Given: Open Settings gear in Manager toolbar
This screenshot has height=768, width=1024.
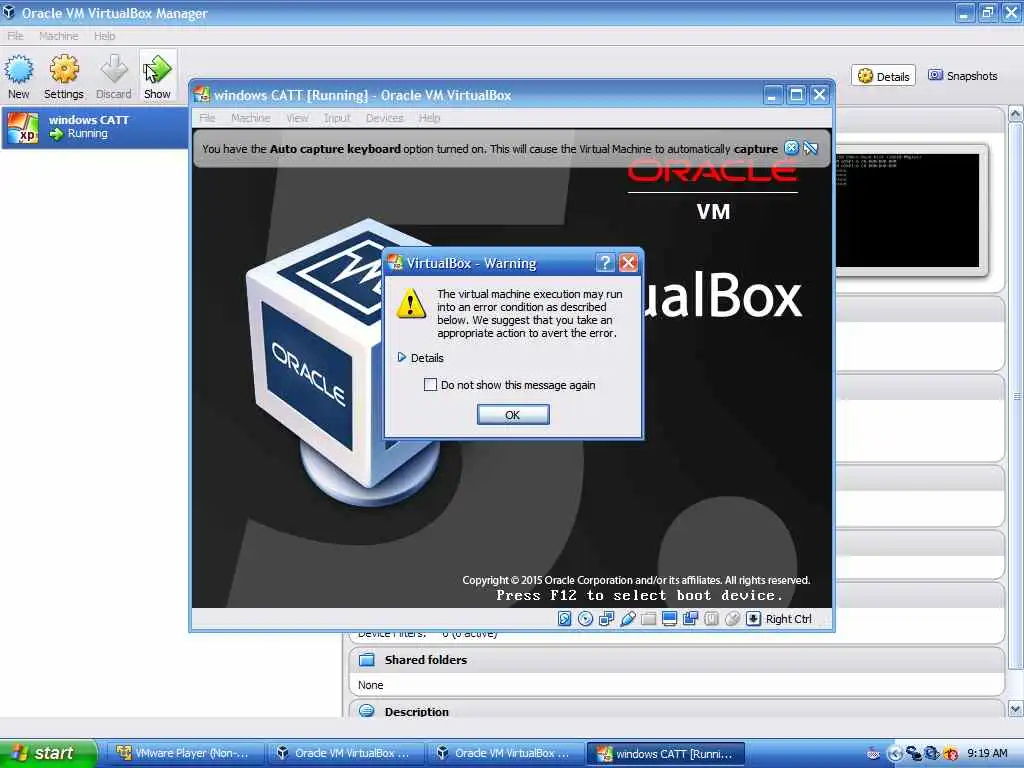Looking at the screenshot, I should tap(63, 76).
